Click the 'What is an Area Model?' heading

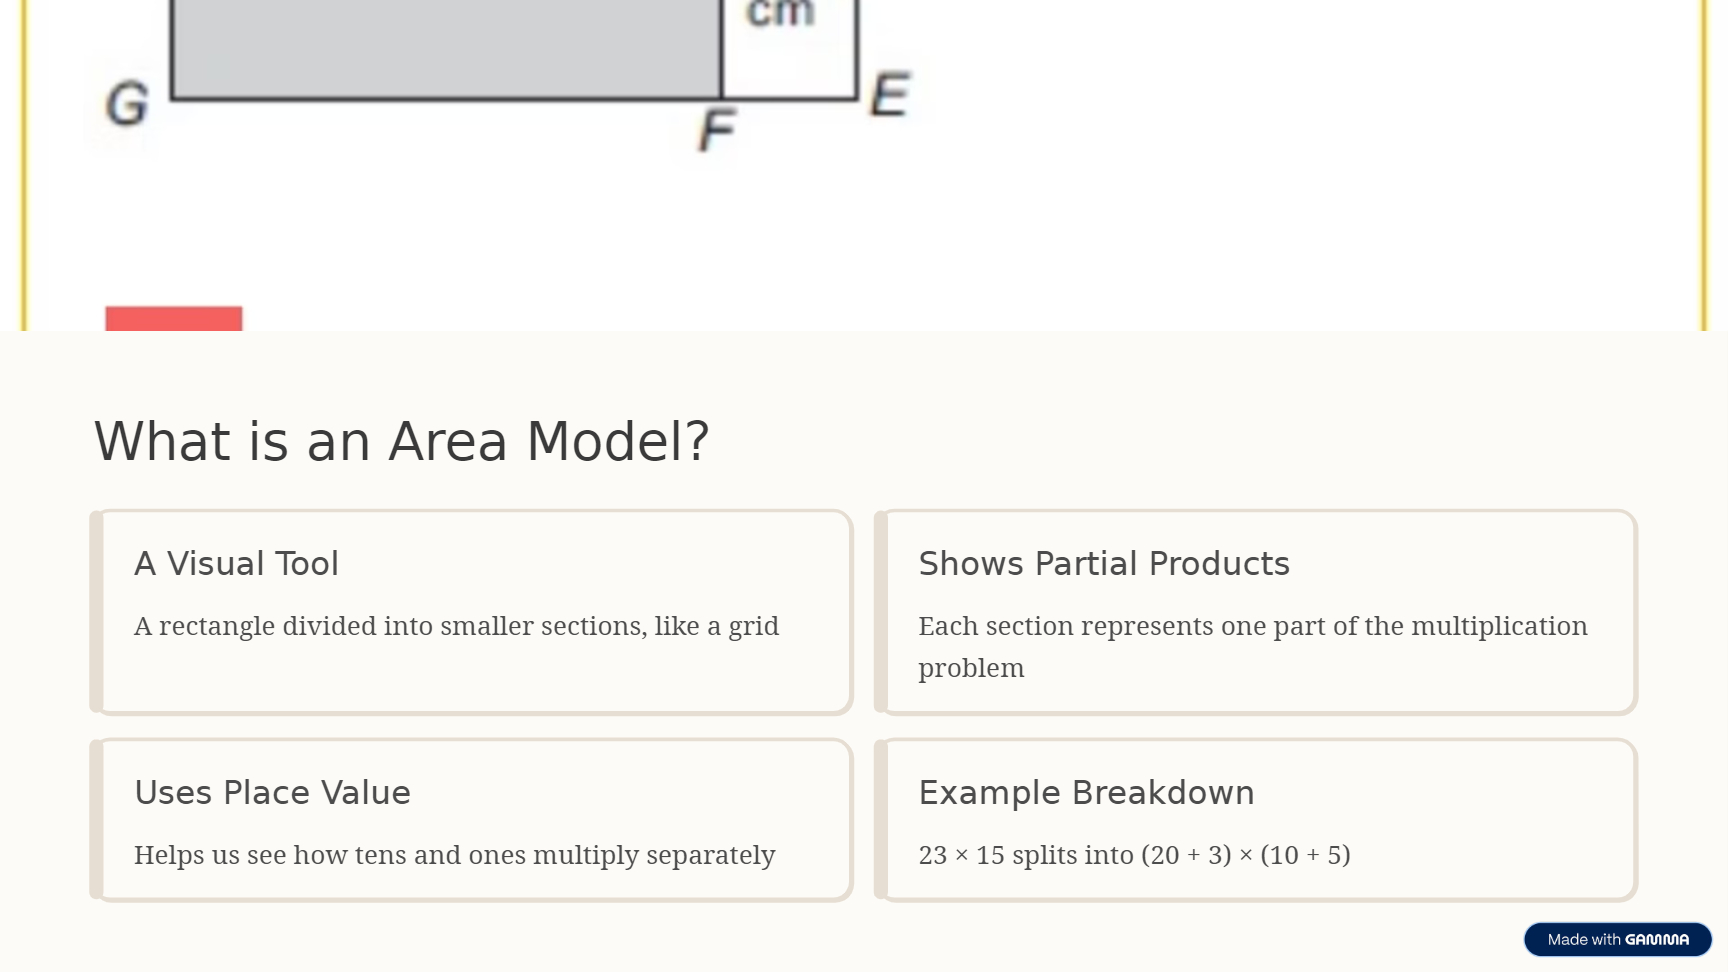coord(401,442)
